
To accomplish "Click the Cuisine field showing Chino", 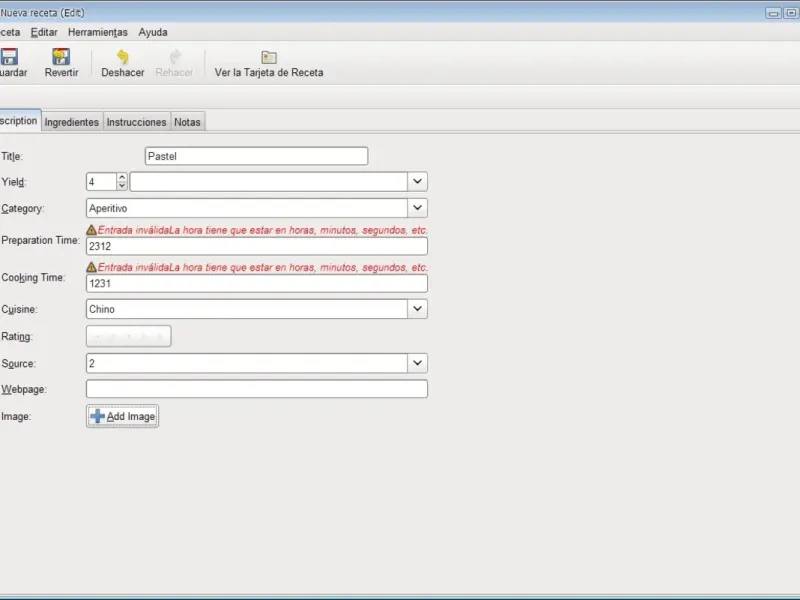I will pyautogui.click(x=247, y=309).
